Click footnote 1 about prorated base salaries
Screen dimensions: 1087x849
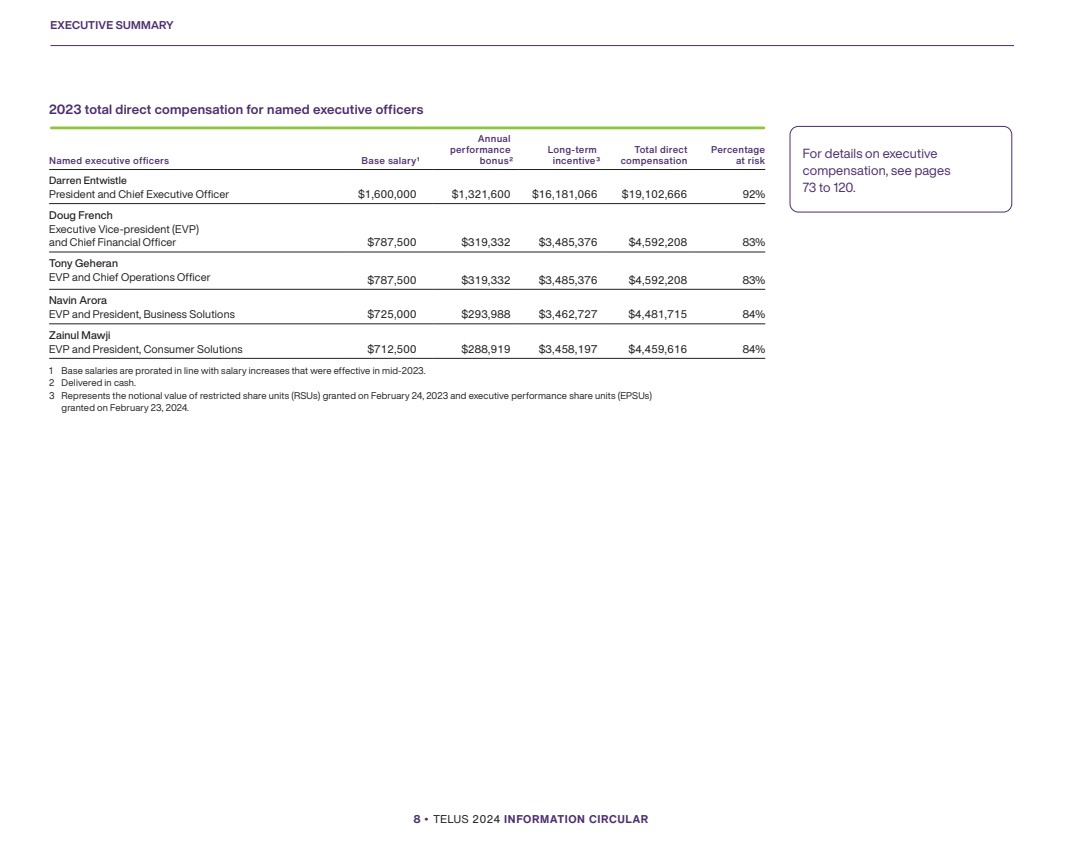[x=242, y=371]
